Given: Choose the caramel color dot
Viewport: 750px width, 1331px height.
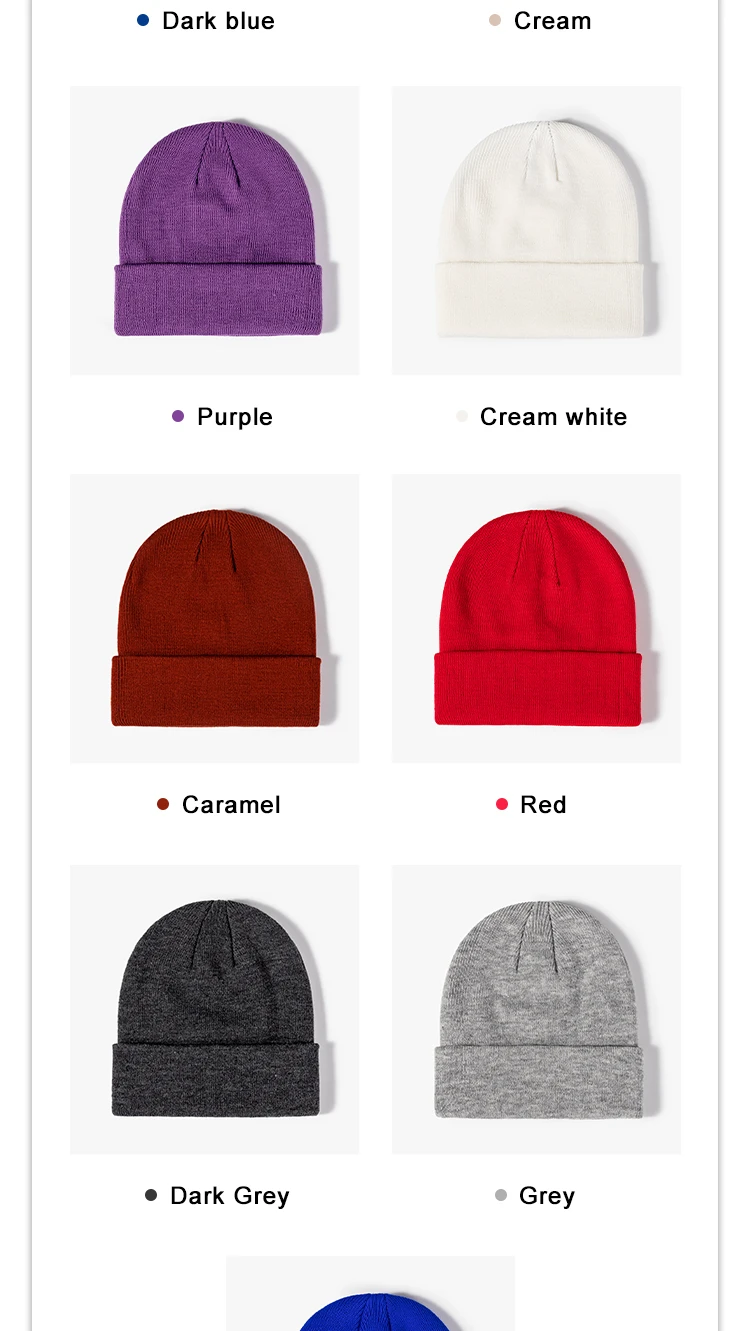Looking at the screenshot, I should click(x=163, y=804).
